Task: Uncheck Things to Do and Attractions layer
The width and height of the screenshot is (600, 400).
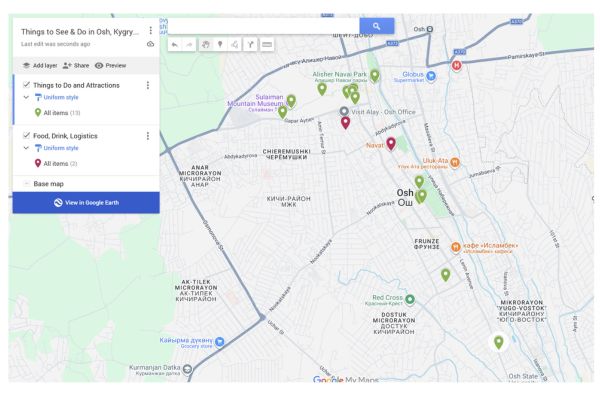Action: coord(26,85)
